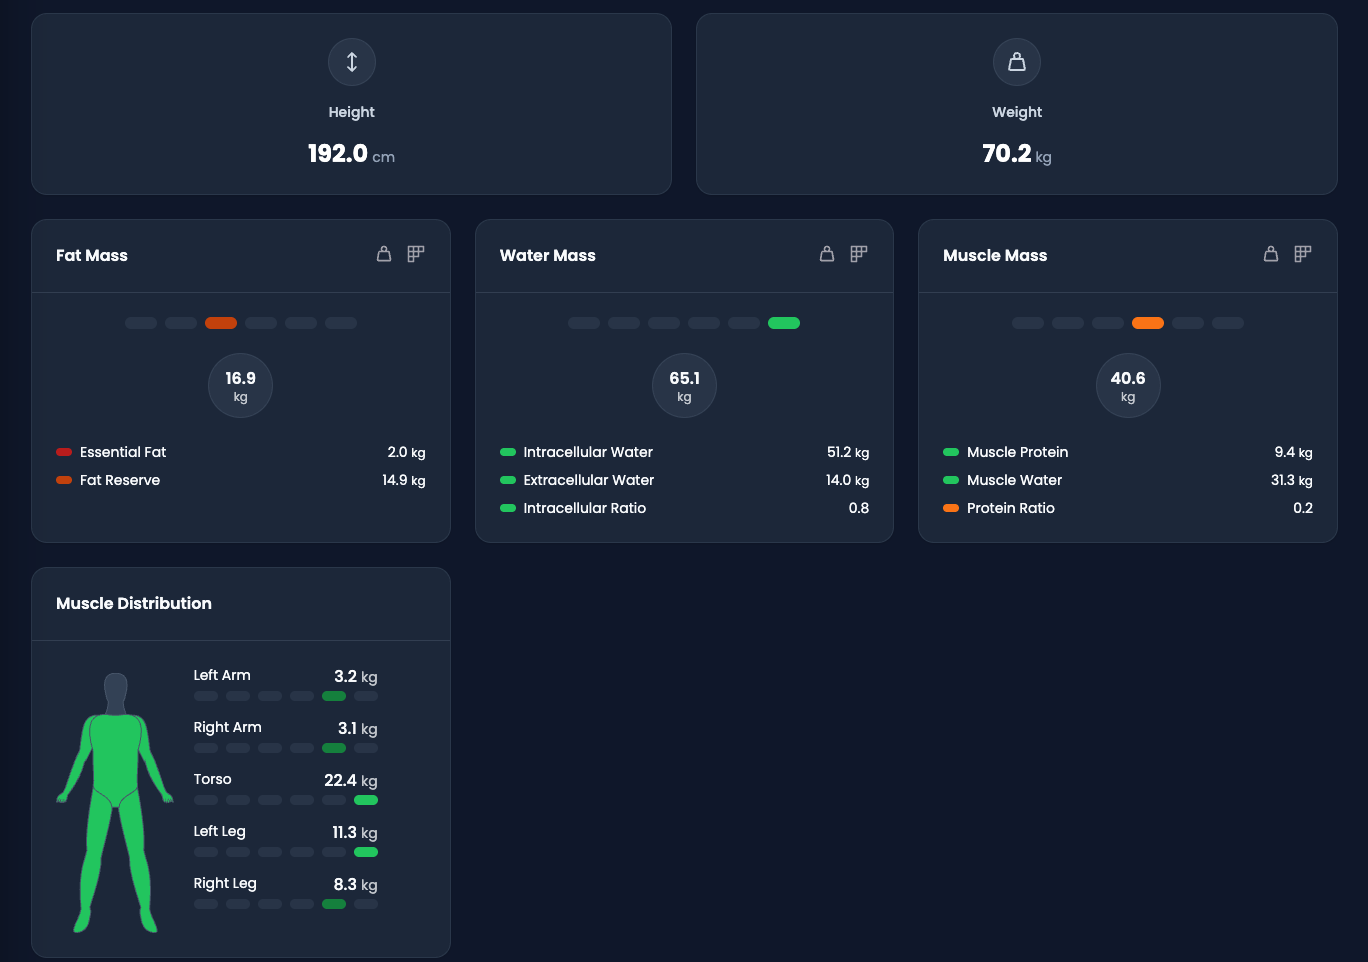Screen dimensions: 1368x962
Task: Switch Fat Mass card to weight view icon
Action: [384, 254]
